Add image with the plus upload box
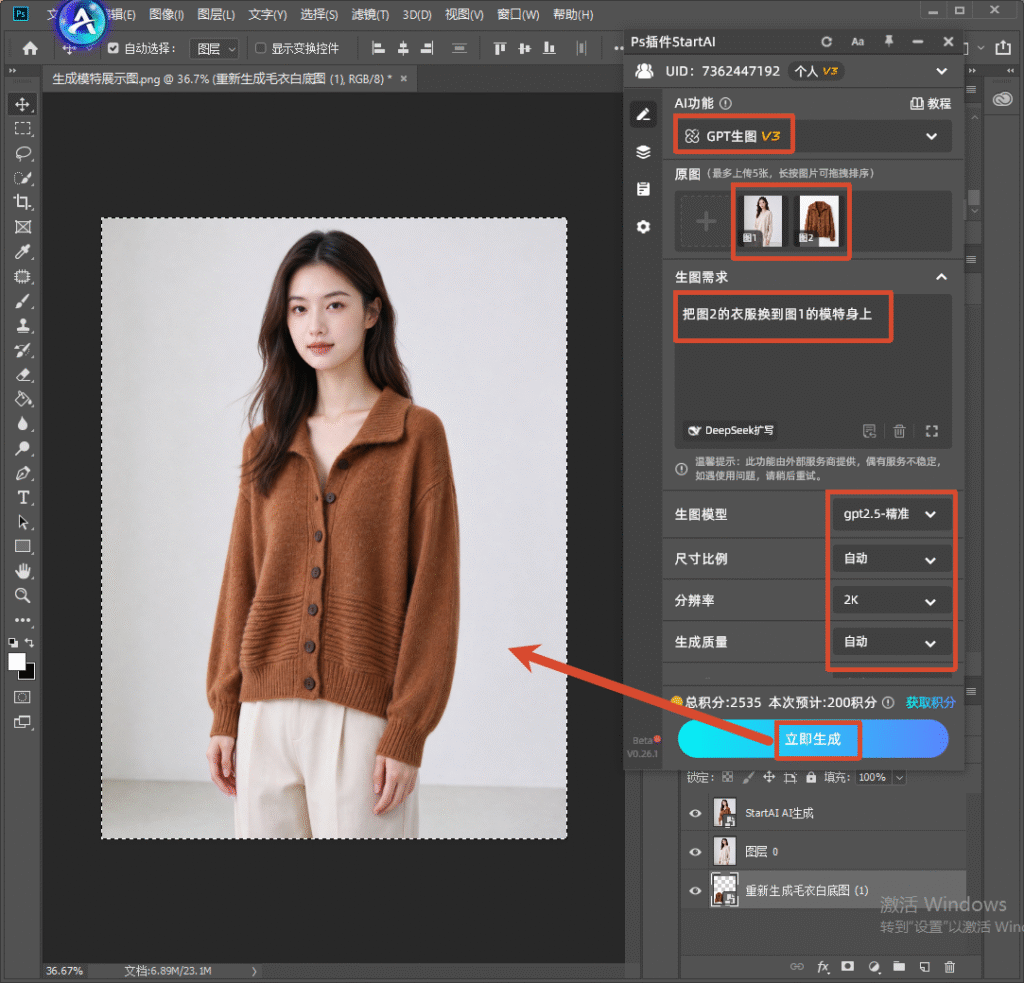Image resolution: width=1024 pixels, height=983 pixels. click(x=705, y=221)
